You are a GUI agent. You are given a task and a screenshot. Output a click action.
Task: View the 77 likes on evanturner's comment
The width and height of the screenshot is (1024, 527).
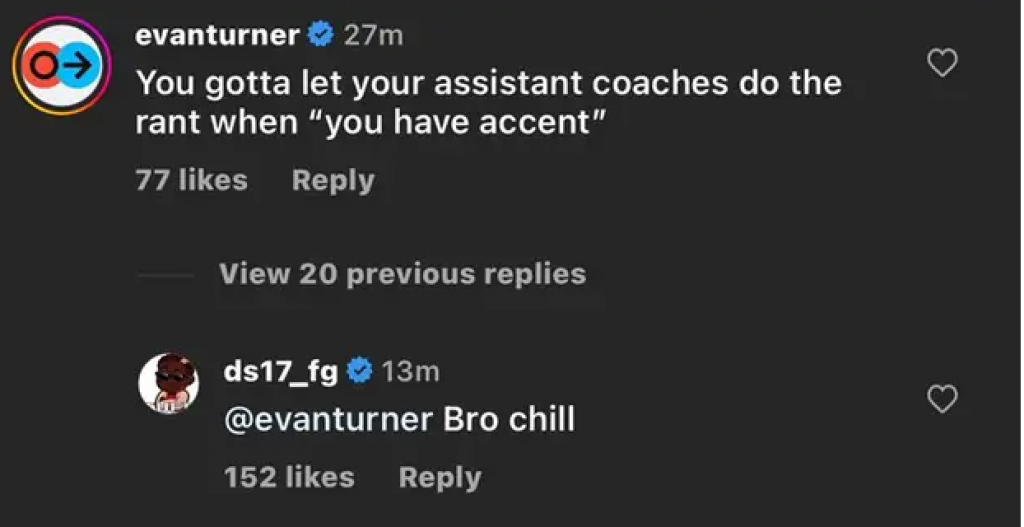coord(191,181)
